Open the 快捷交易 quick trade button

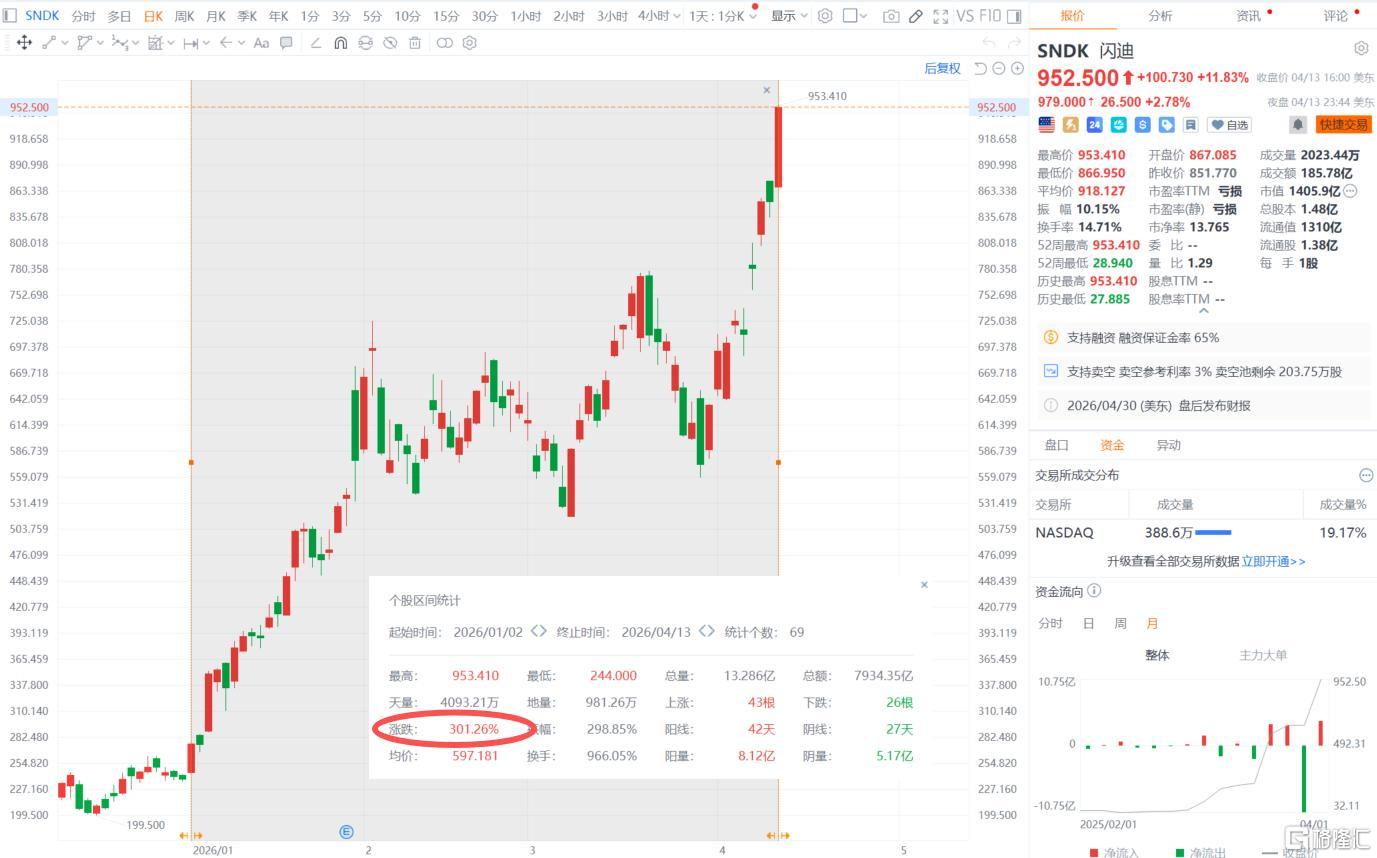(1343, 125)
